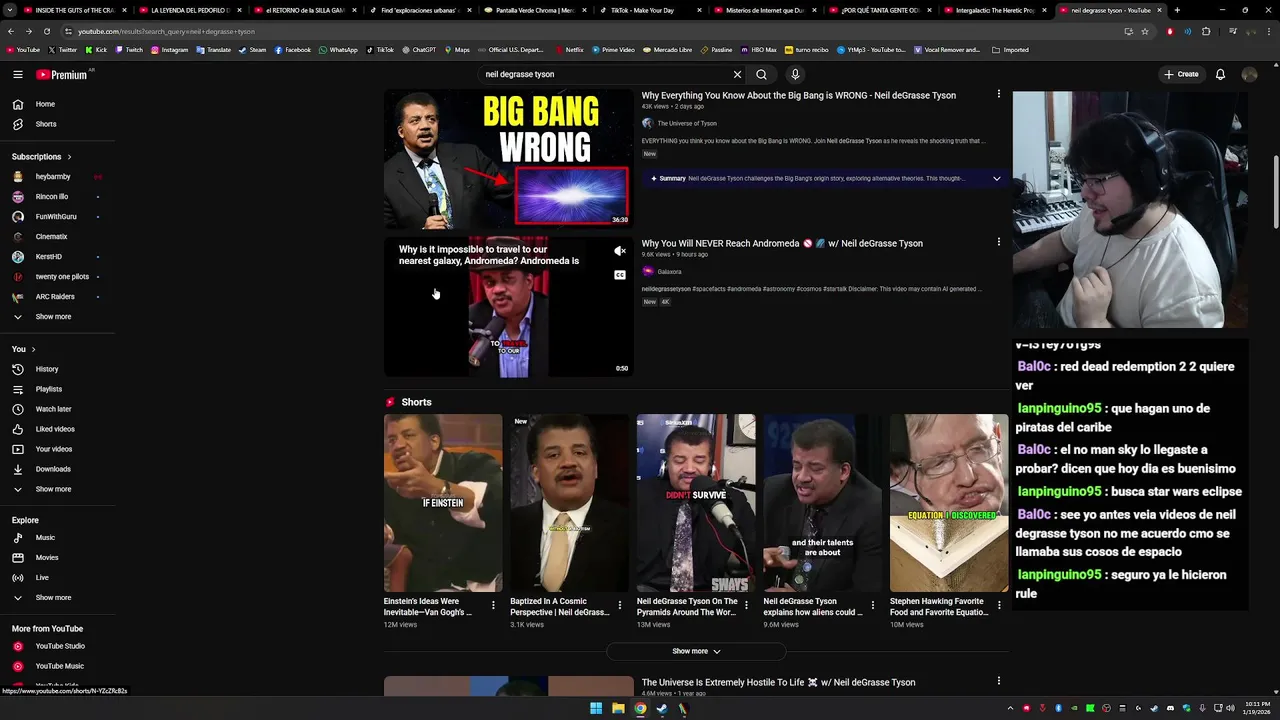This screenshot has height=720, width=1280.
Task: Play the BIG BANG WRONG thumbnail
Action: click(x=509, y=160)
